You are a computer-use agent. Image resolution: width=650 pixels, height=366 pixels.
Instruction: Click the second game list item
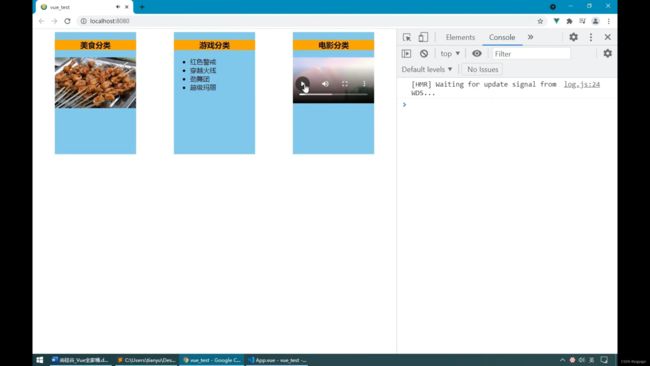[x=203, y=70]
